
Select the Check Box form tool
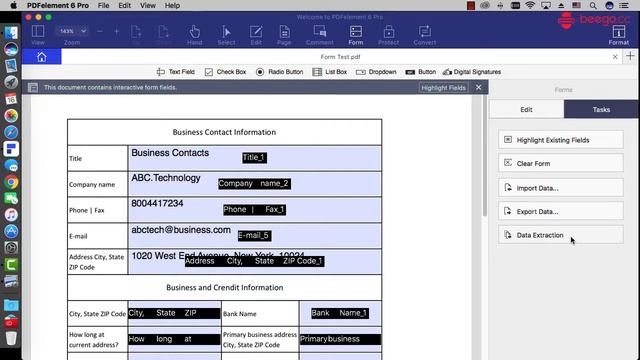point(225,72)
